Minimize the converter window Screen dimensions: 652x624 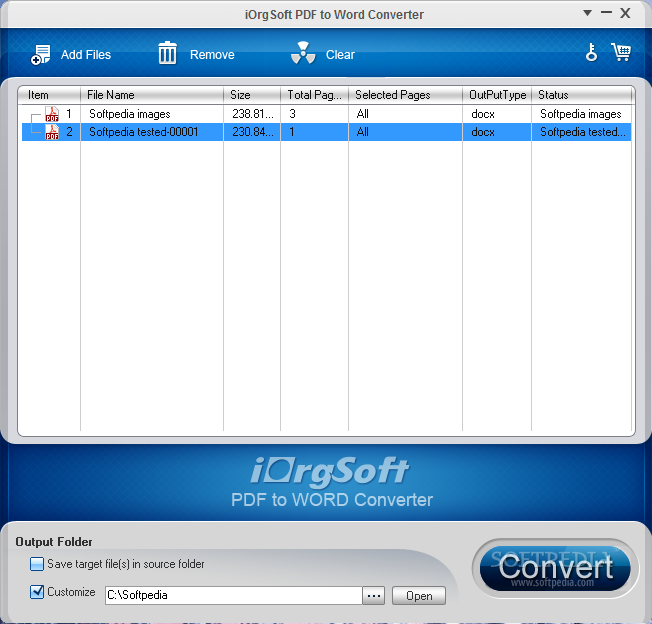click(606, 13)
